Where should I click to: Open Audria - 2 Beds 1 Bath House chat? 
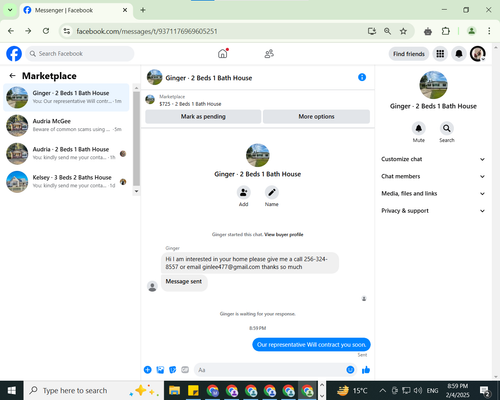point(66,153)
